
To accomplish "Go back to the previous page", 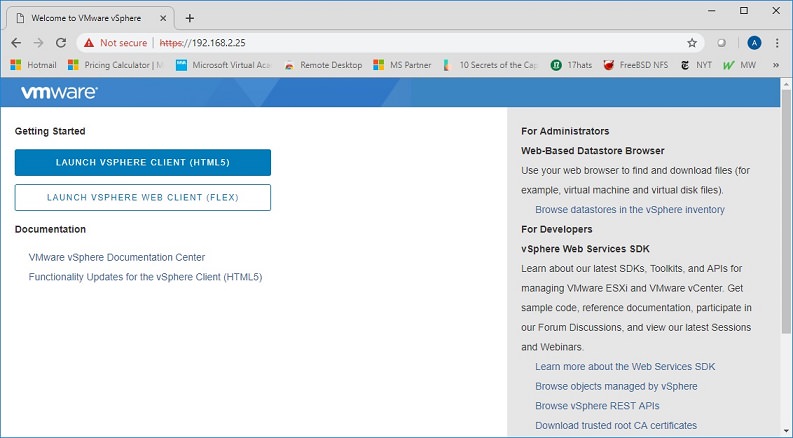I will pos(16,43).
